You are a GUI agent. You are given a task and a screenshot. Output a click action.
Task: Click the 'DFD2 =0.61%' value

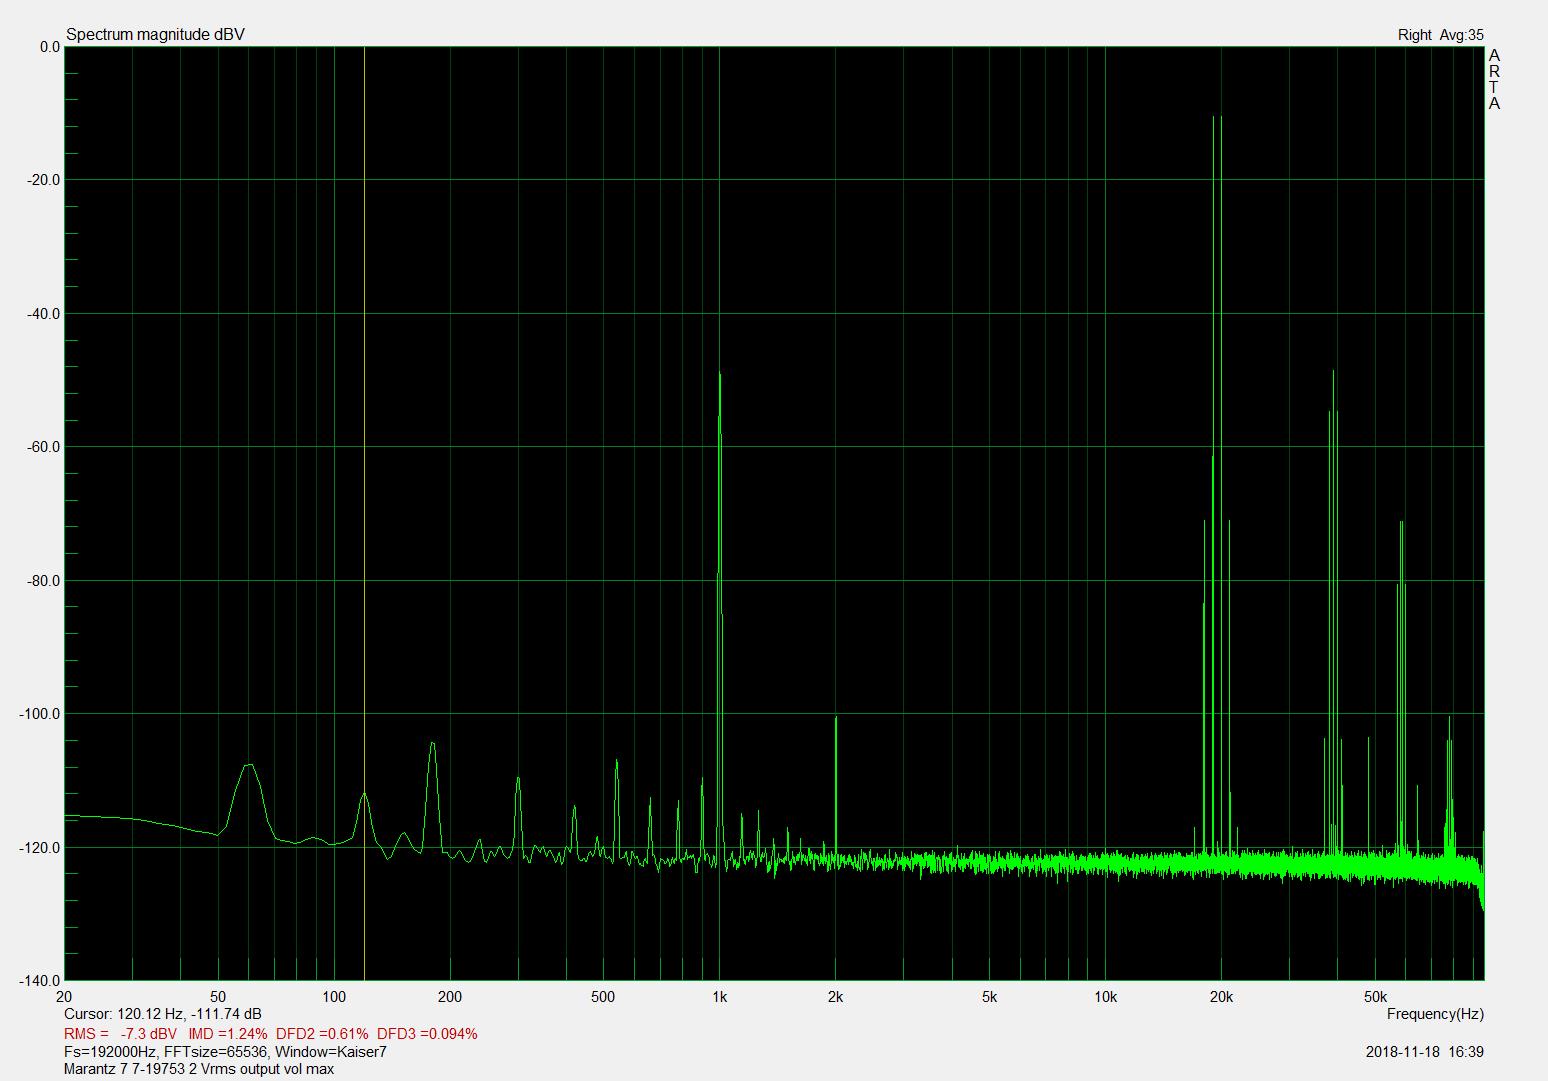pos(322,1033)
